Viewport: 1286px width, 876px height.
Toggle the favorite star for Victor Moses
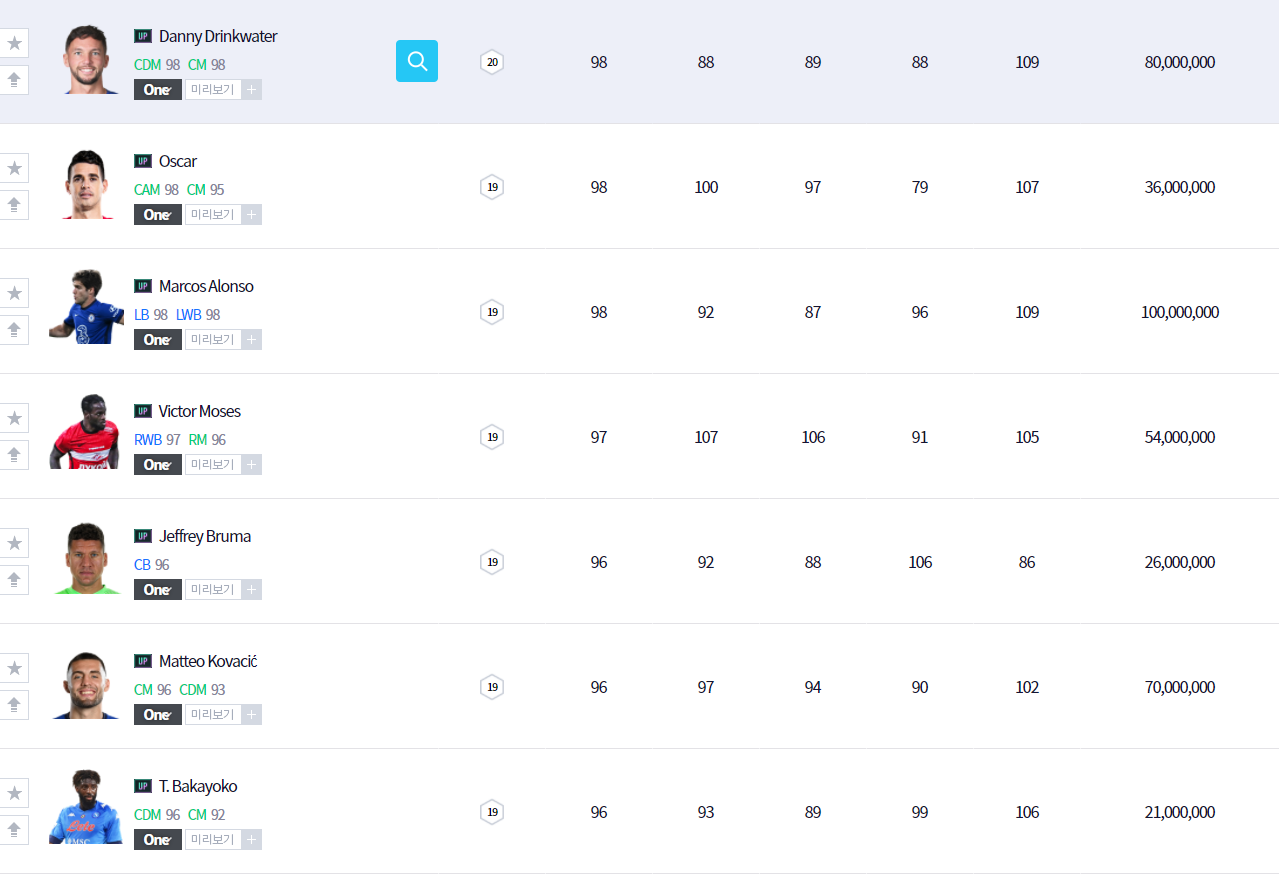tap(14, 418)
